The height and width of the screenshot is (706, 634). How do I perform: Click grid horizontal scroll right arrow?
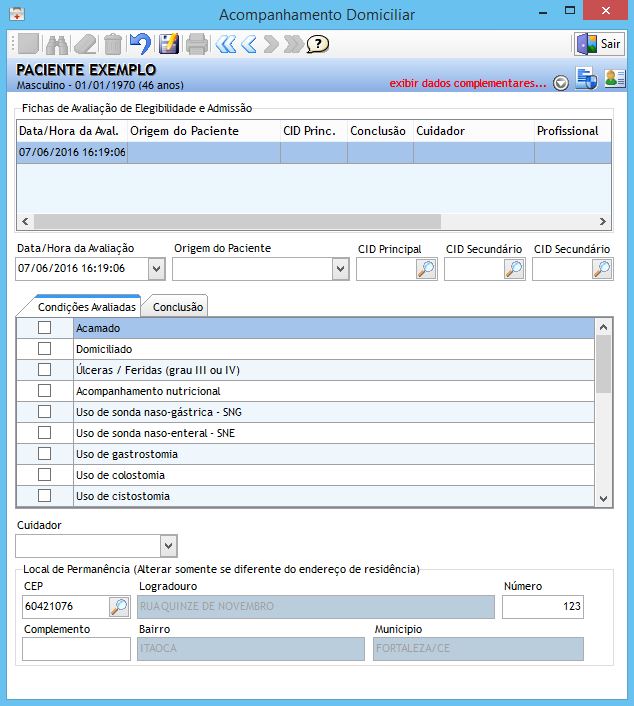pyautogui.click(x=602, y=222)
